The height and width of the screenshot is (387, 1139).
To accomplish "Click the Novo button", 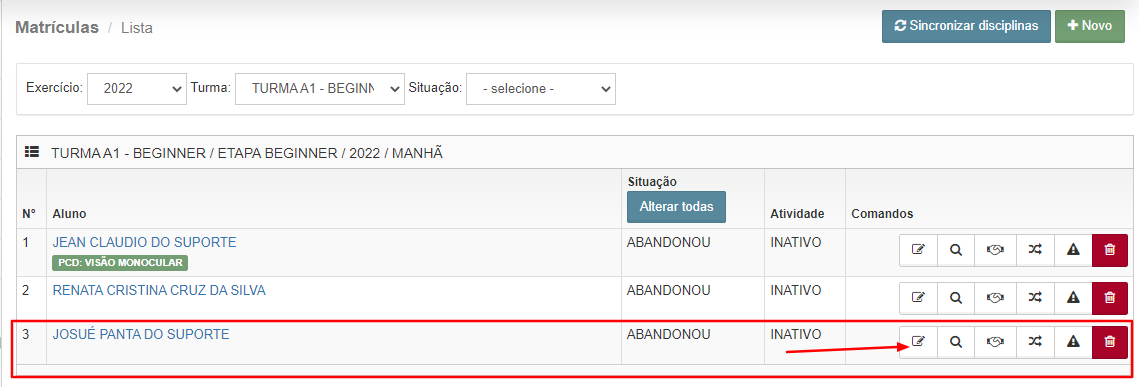I will tap(1090, 26).
